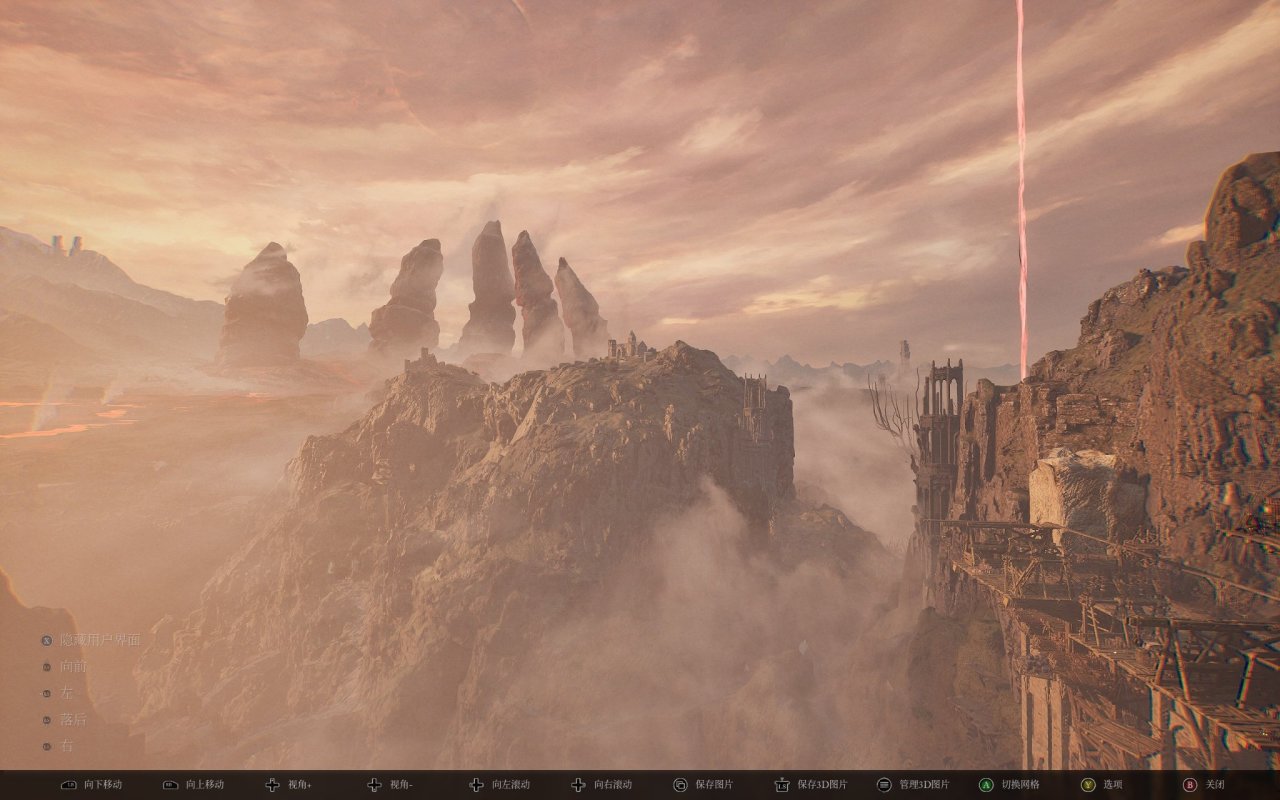Click the 向右滚动 (roll right) d-pad icon
Viewport: 1280px width, 800px height.
pos(578,785)
